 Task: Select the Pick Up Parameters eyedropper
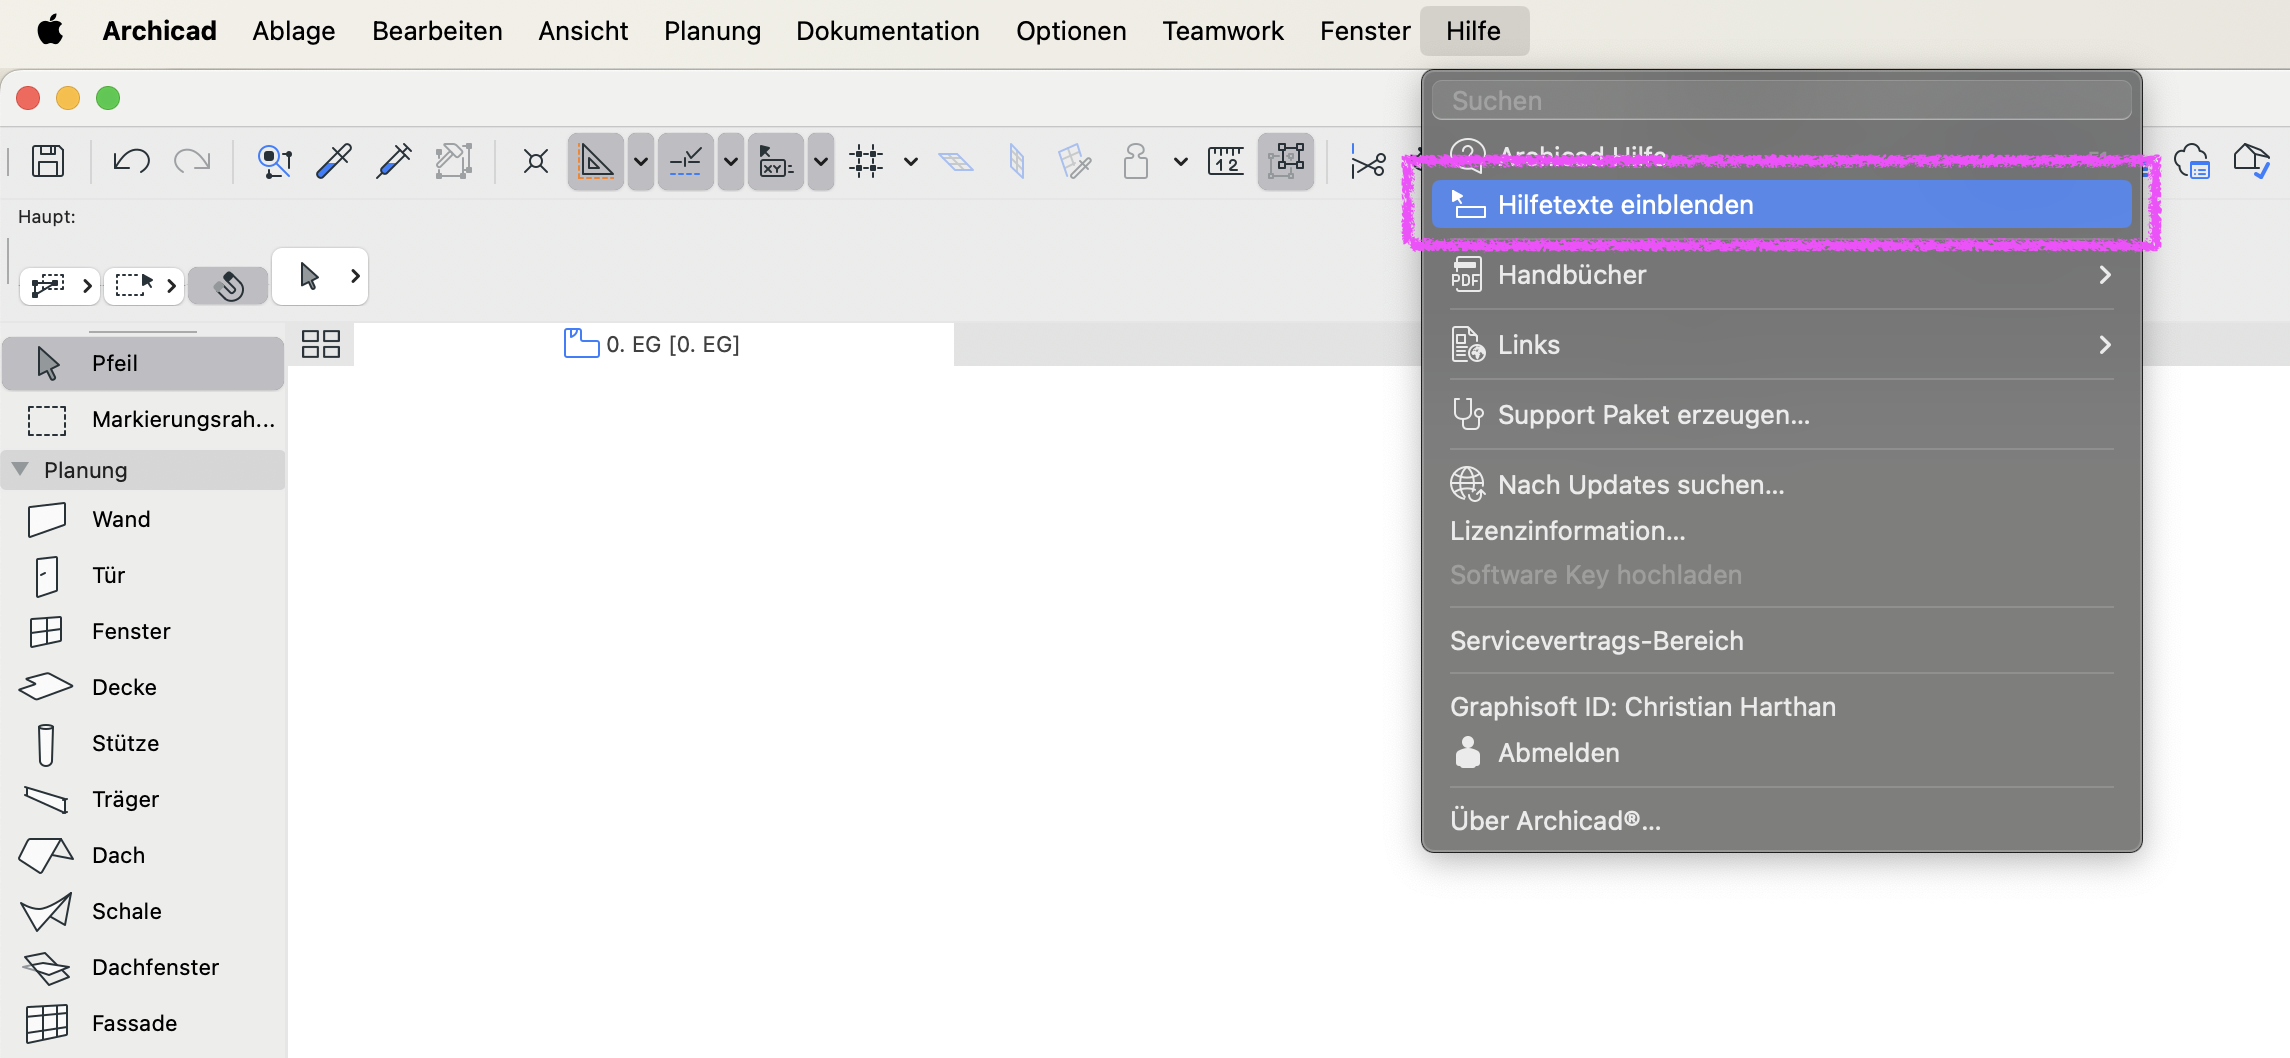334,161
